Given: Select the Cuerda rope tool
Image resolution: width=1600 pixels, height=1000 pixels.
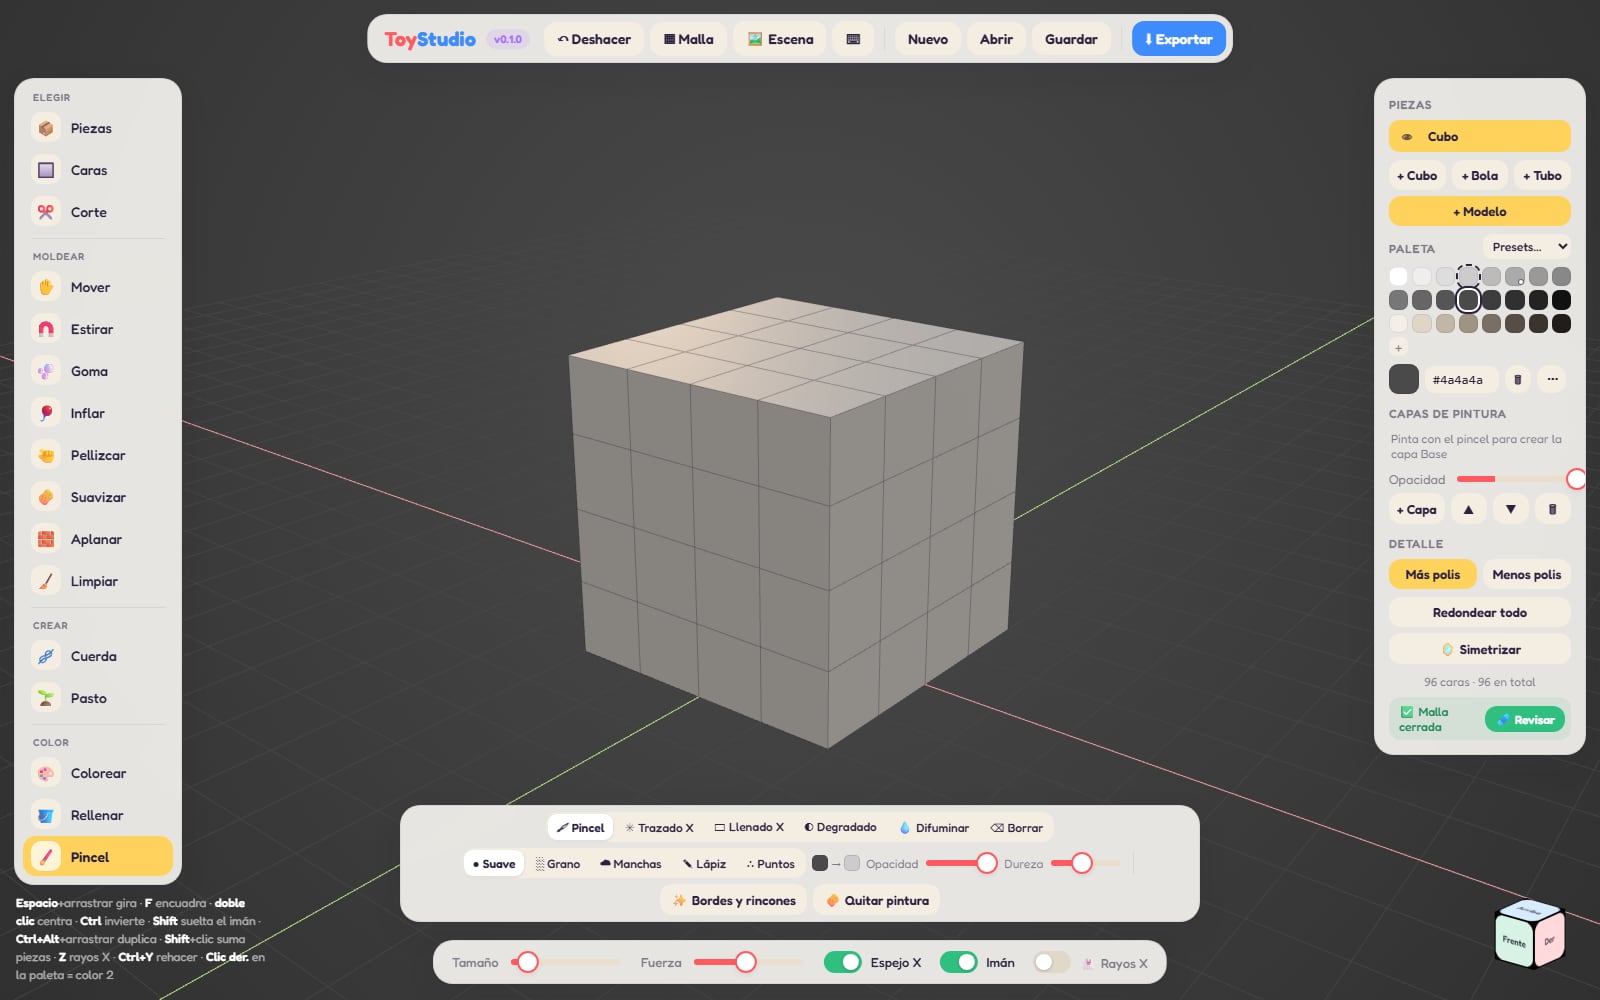Looking at the screenshot, I should pos(97,656).
